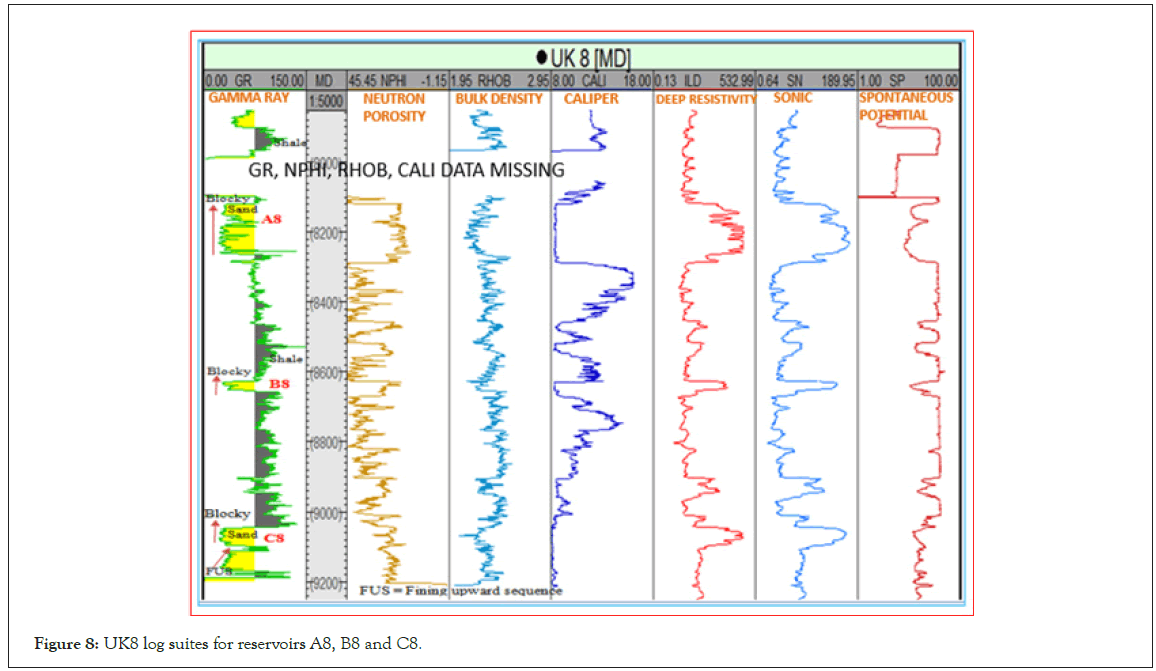The image size is (1156, 671).
Task: Select the 8600 depth marker
Action: point(325,373)
